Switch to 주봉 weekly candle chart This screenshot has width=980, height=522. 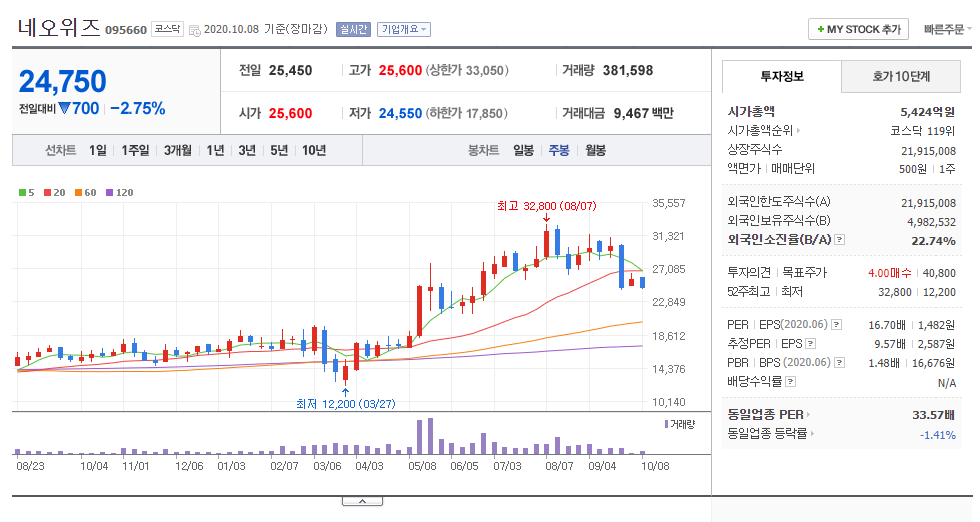click(559, 150)
